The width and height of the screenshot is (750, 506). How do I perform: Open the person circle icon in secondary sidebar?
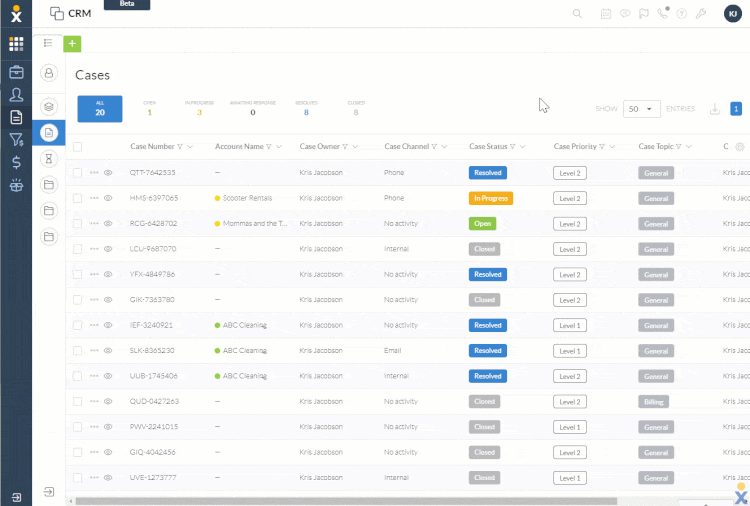click(x=49, y=73)
